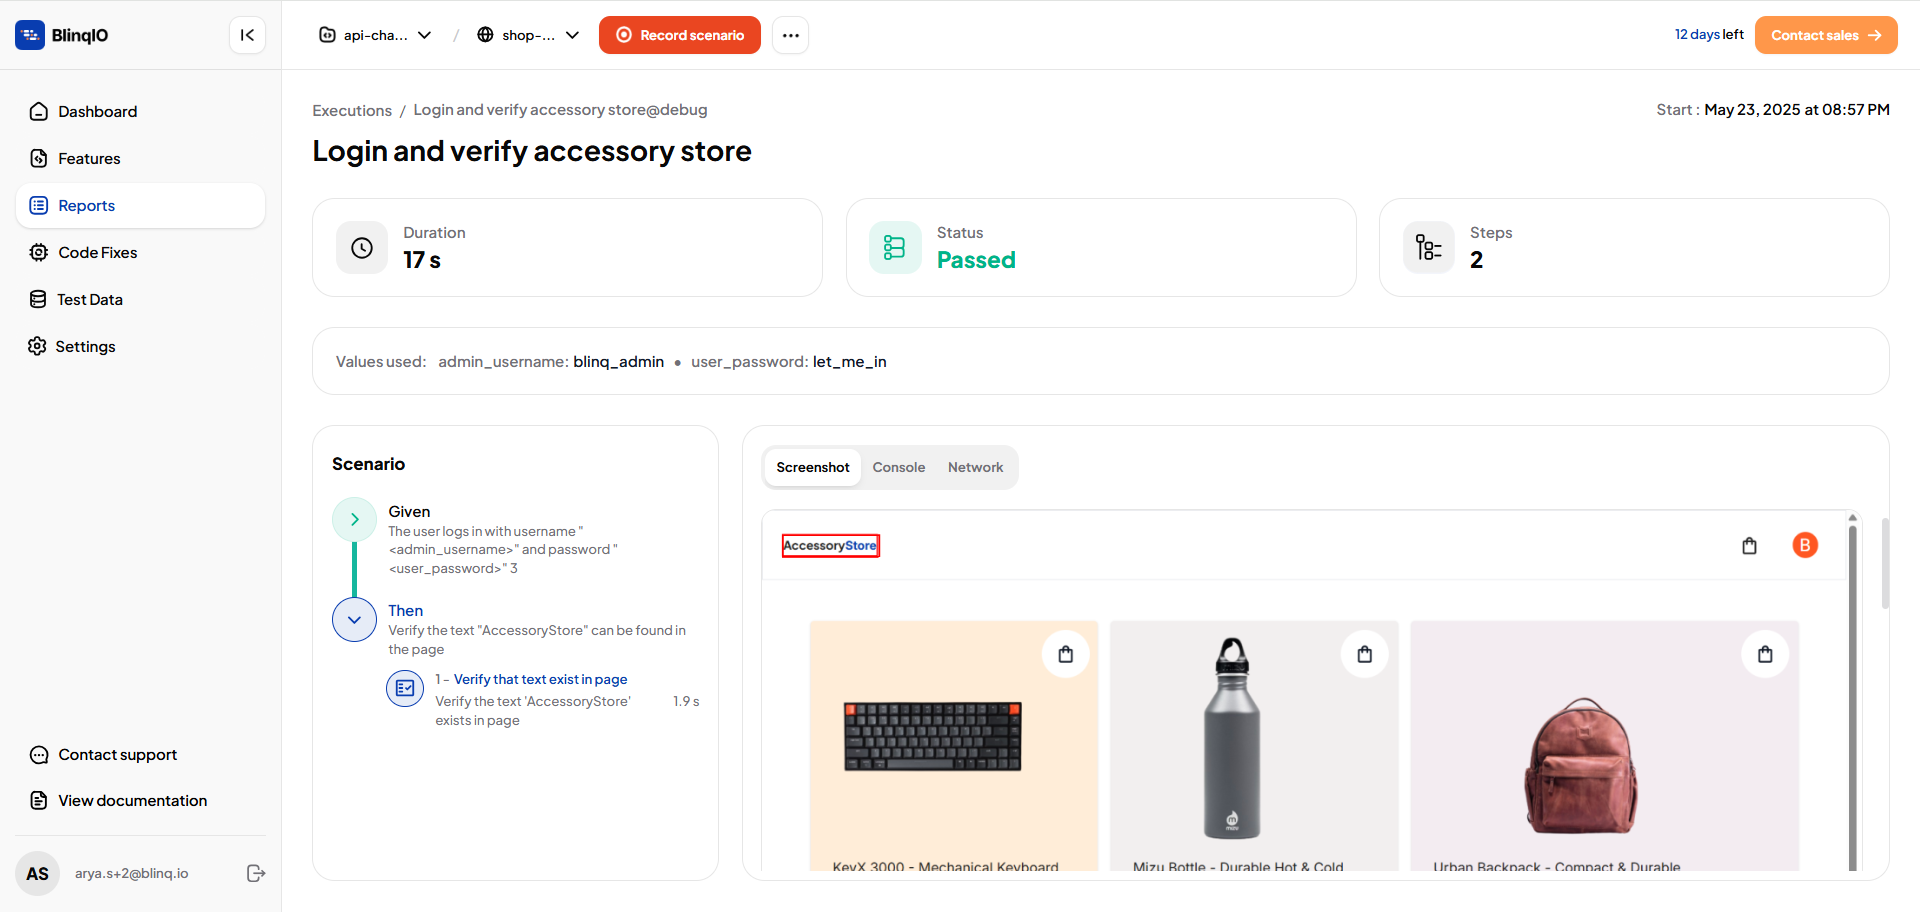1920x912 pixels.
Task: Click the Record scenario button
Action: click(x=680, y=35)
